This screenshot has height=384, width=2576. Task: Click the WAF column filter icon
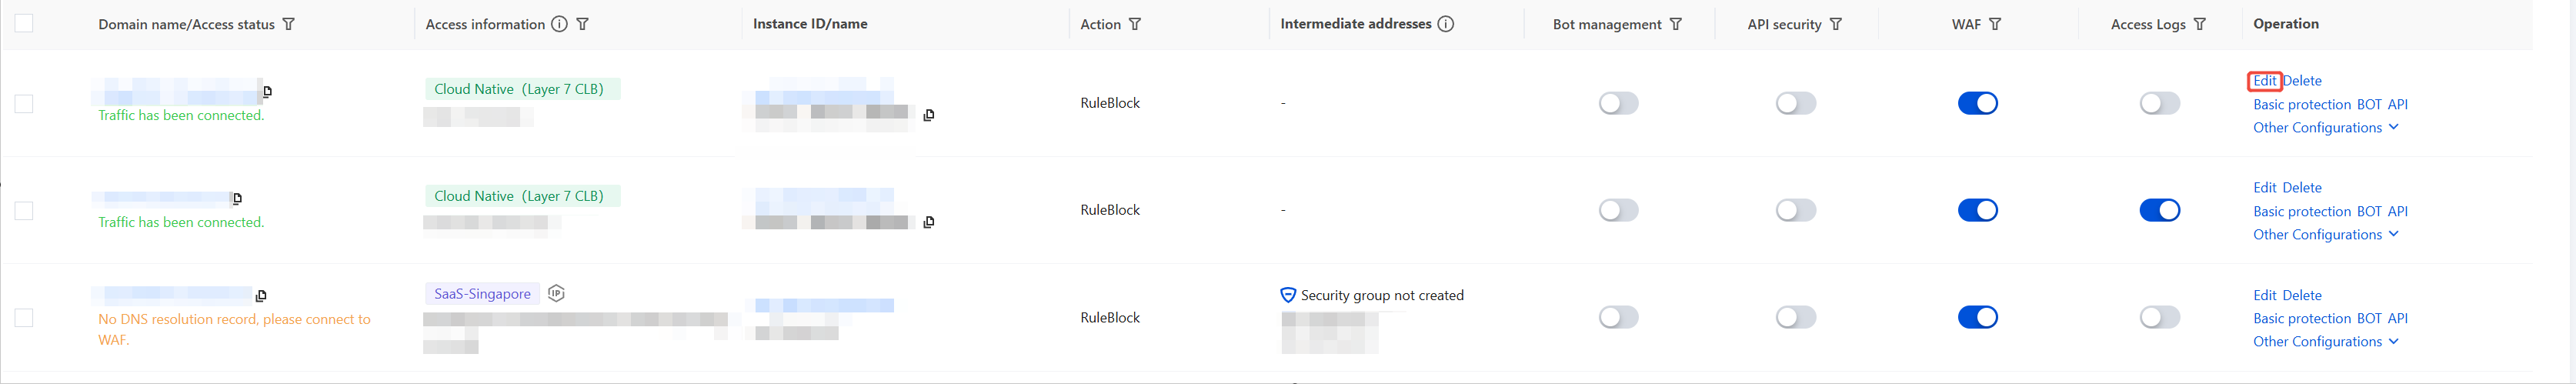1995,24
